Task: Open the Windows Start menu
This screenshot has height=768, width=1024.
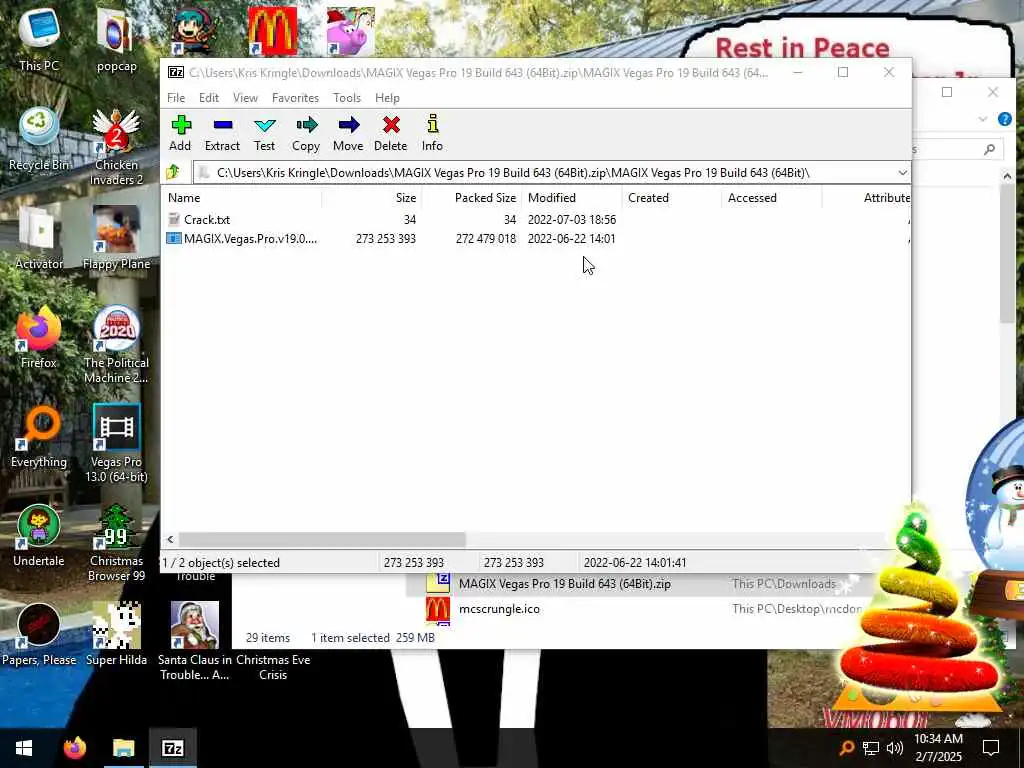Action: (x=24, y=748)
